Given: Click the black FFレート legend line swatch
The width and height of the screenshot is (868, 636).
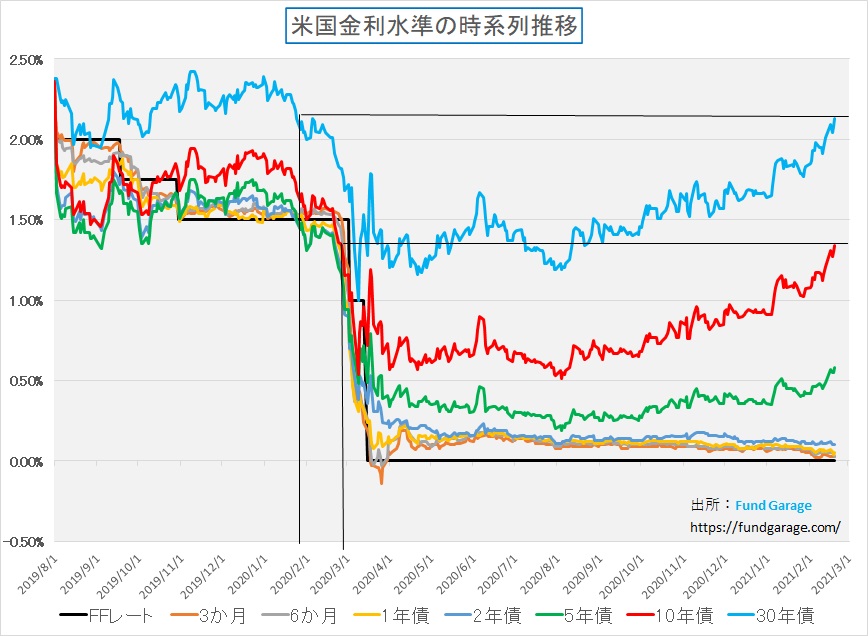Looking at the screenshot, I should 77,614.
